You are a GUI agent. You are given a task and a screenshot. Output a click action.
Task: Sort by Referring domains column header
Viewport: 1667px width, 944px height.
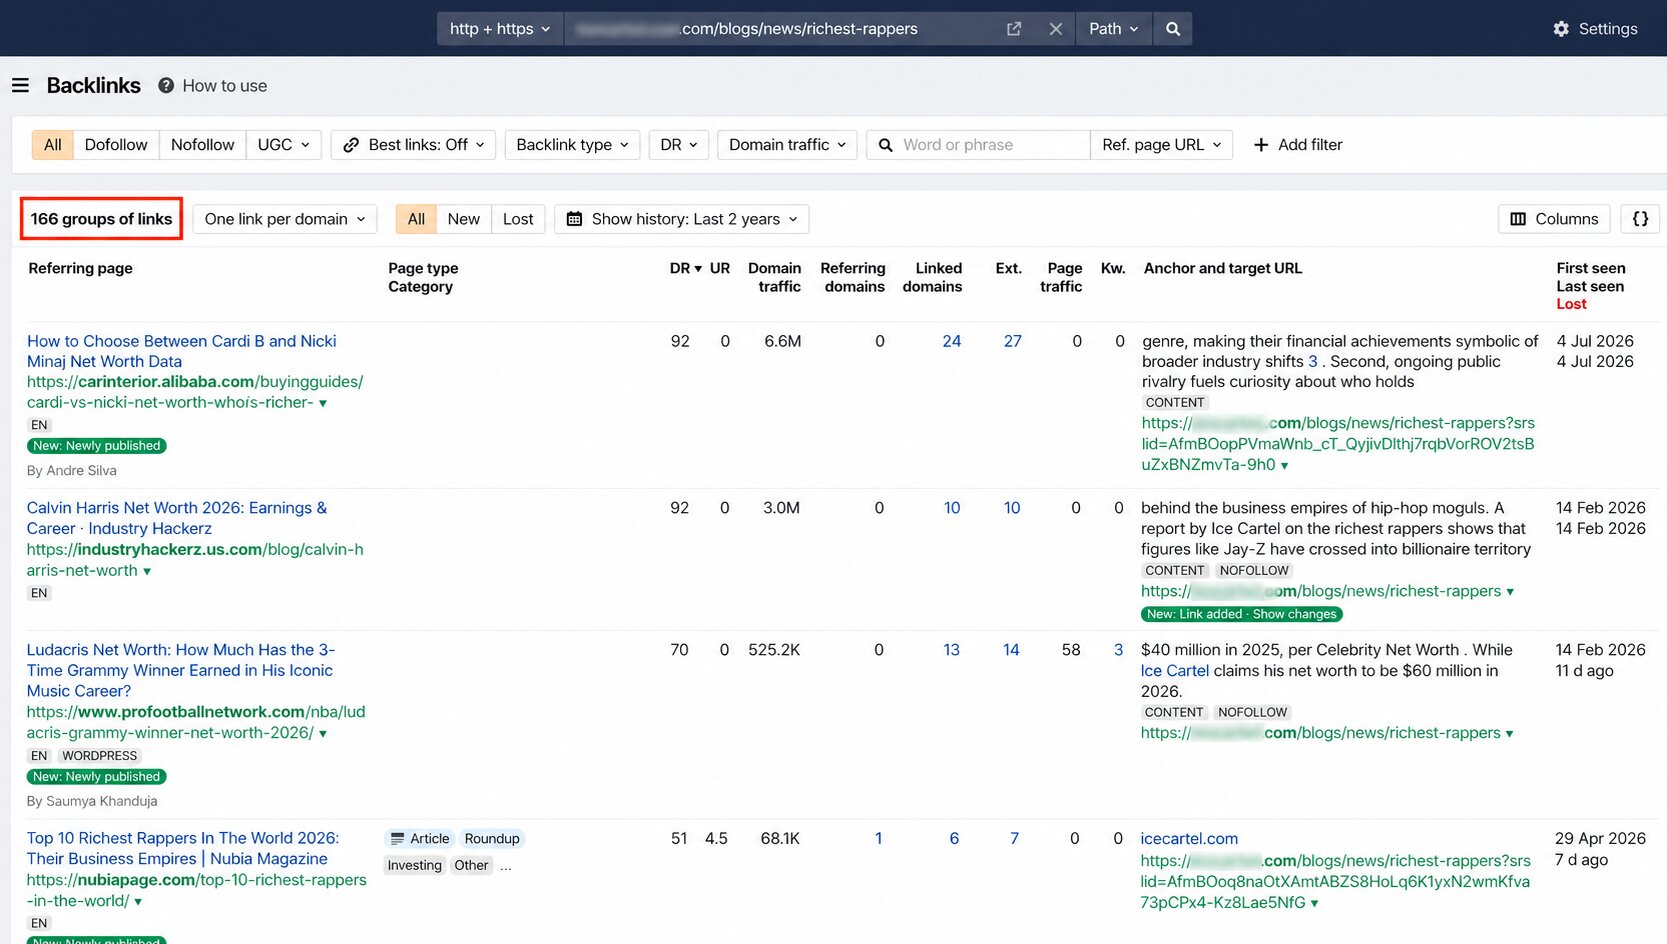[x=852, y=277]
